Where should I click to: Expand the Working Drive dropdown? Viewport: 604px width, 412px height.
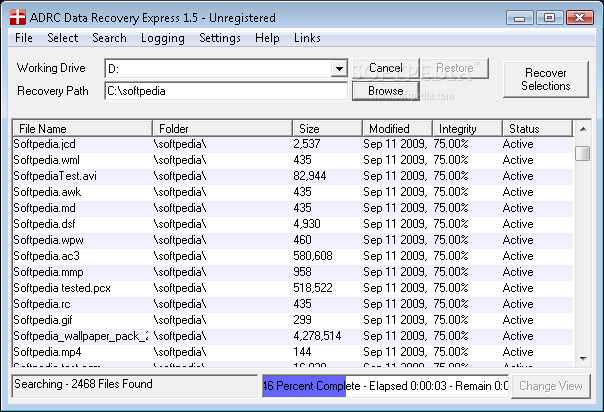point(339,69)
